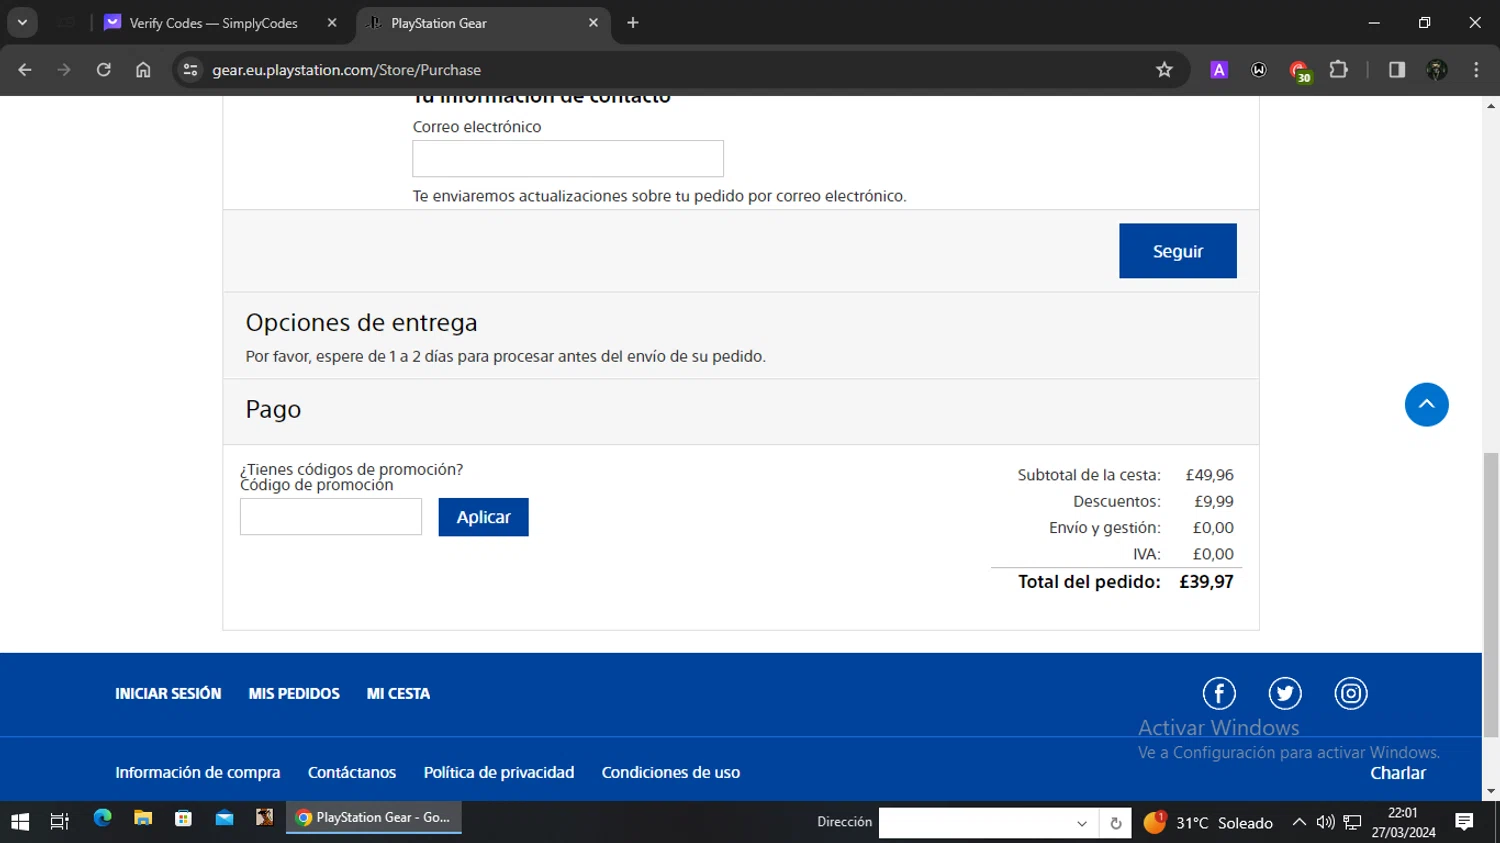Screen dimensions: 1500x843
Task: Click the Total del pedido amount £39,97
Action: [x=1206, y=582]
